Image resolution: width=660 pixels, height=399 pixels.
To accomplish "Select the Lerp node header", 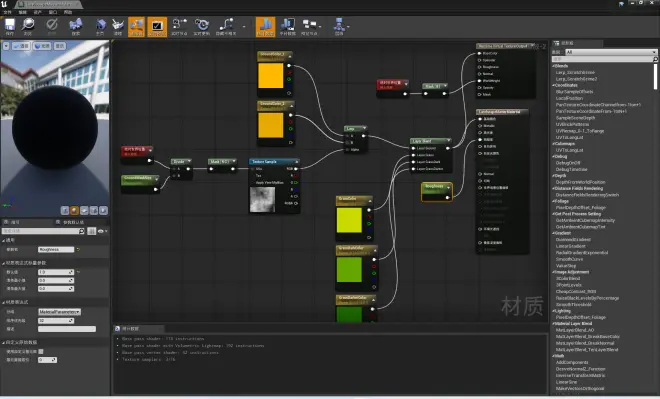I will click(356, 128).
